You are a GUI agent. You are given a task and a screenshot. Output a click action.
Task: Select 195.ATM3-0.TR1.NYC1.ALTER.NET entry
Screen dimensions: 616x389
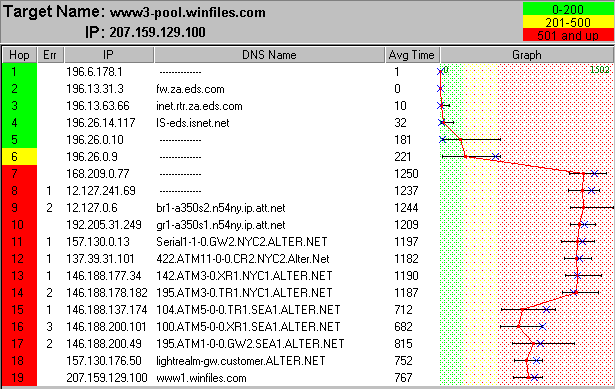(244, 293)
